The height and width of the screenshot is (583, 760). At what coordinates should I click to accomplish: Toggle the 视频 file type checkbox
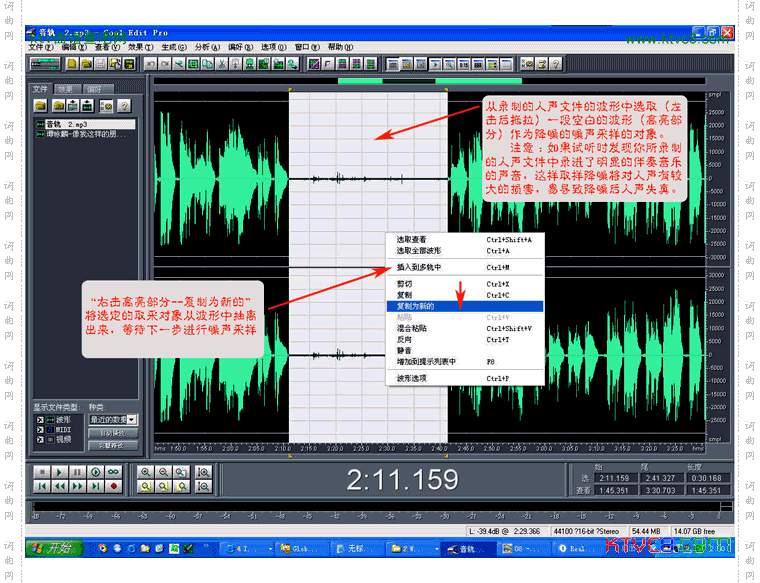click(40, 439)
